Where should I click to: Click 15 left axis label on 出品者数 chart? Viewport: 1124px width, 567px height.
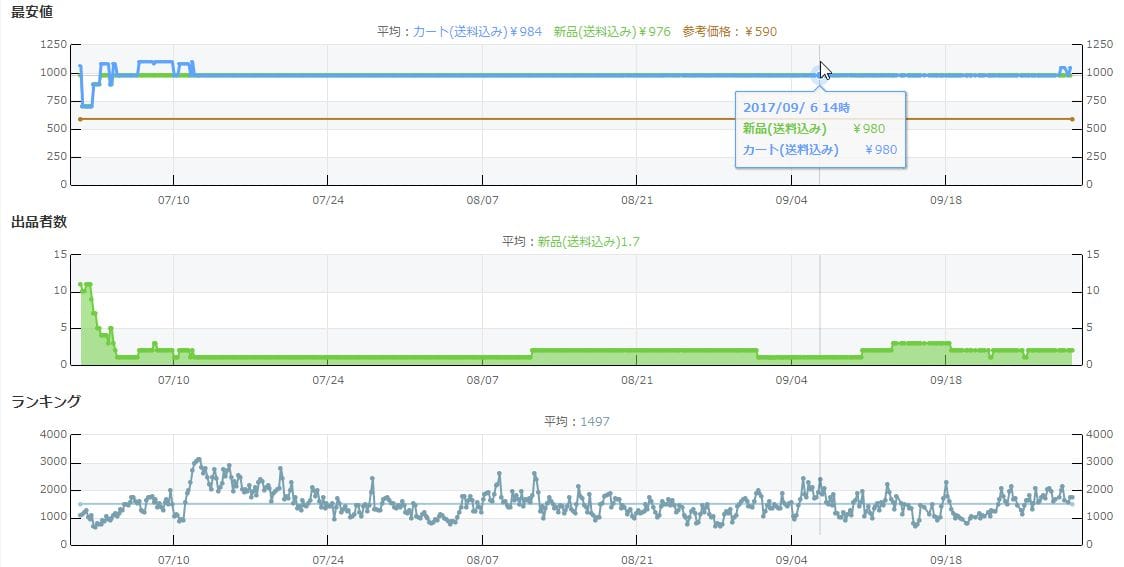click(60, 254)
